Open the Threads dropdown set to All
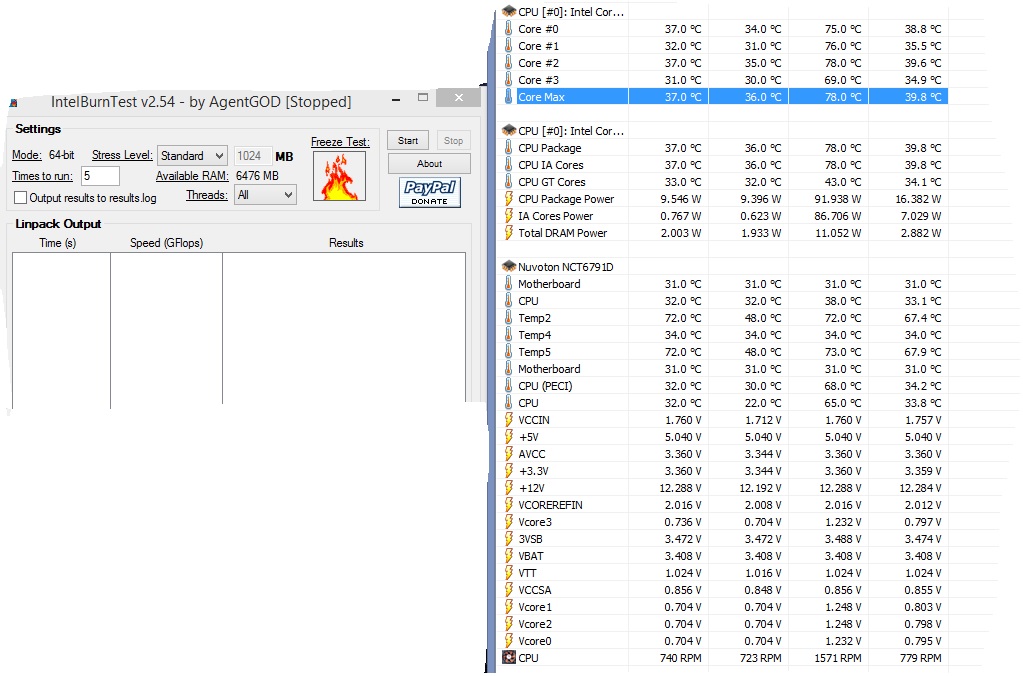 click(x=265, y=194)
